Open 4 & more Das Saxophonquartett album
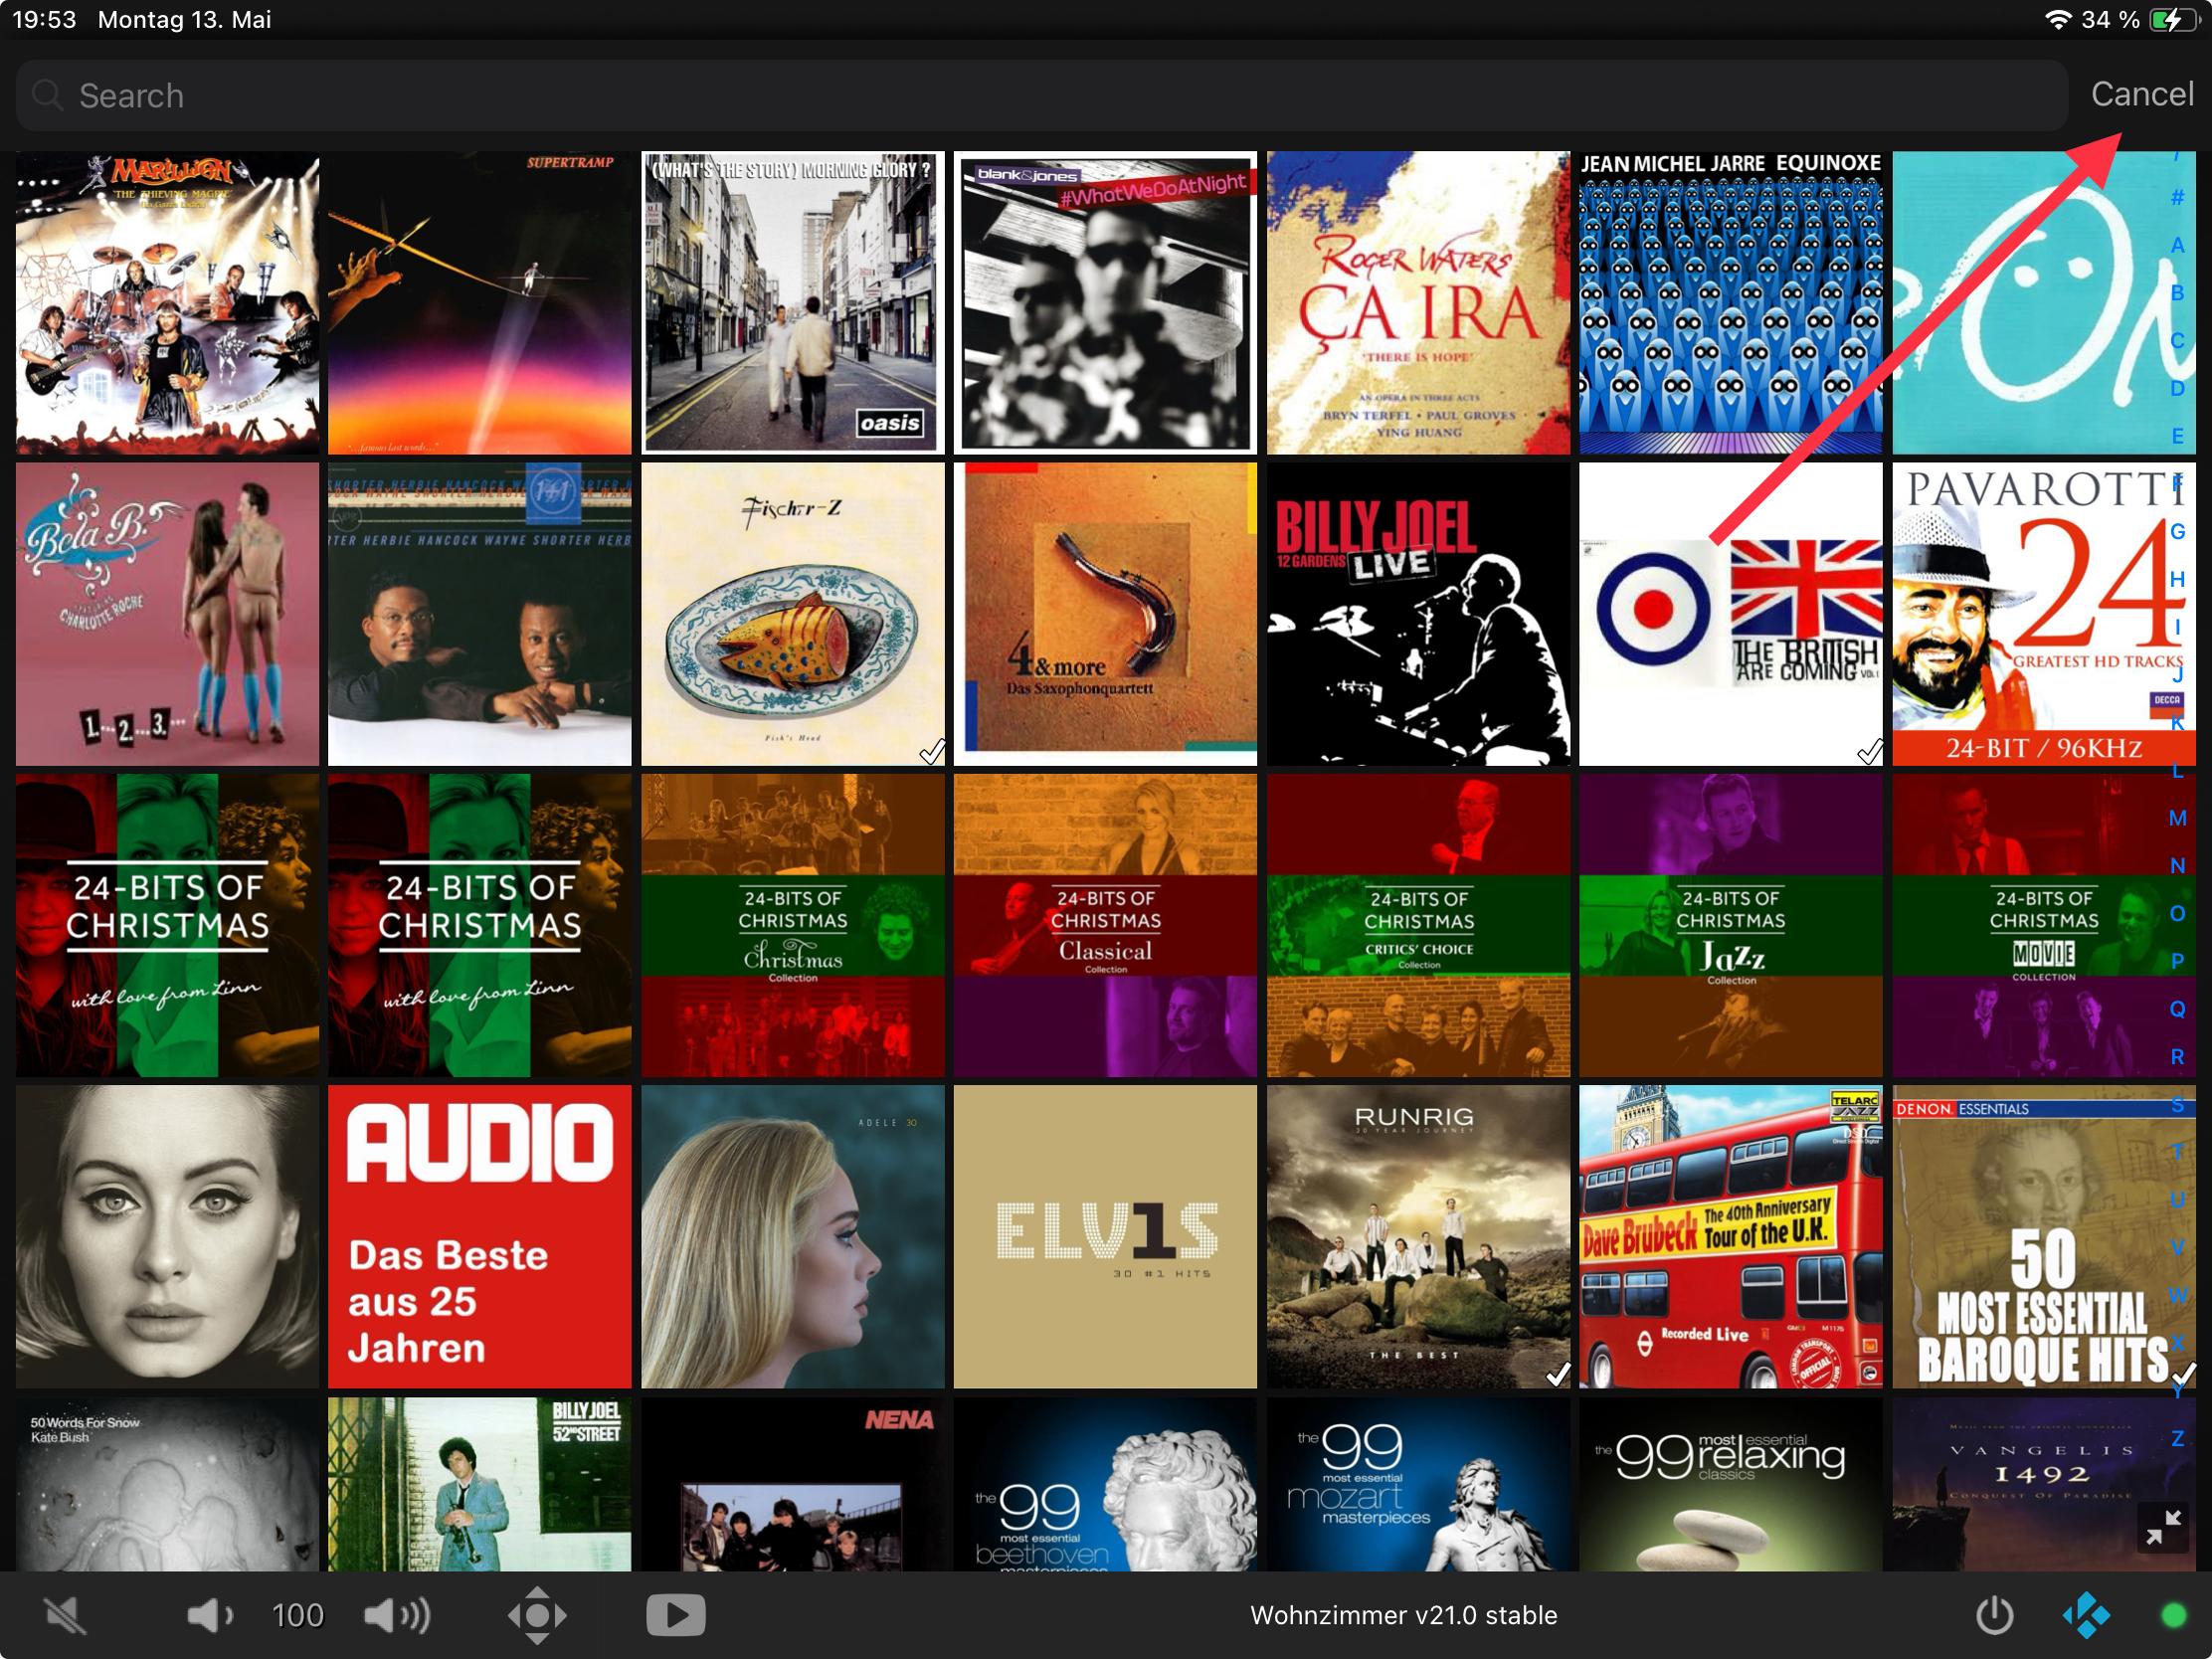This screenshot has width=2212, height=1659. pos(1105,614)
